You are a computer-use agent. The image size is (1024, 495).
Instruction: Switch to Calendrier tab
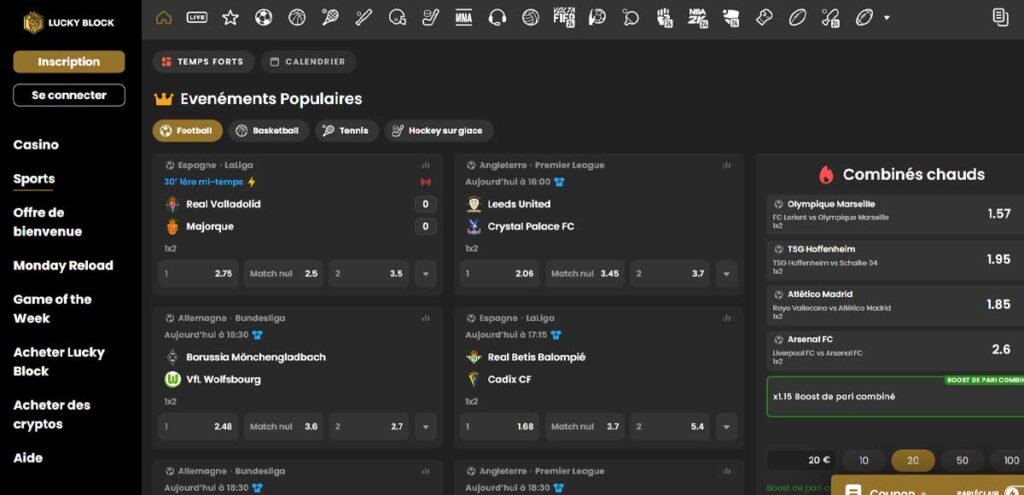(308, 61)
